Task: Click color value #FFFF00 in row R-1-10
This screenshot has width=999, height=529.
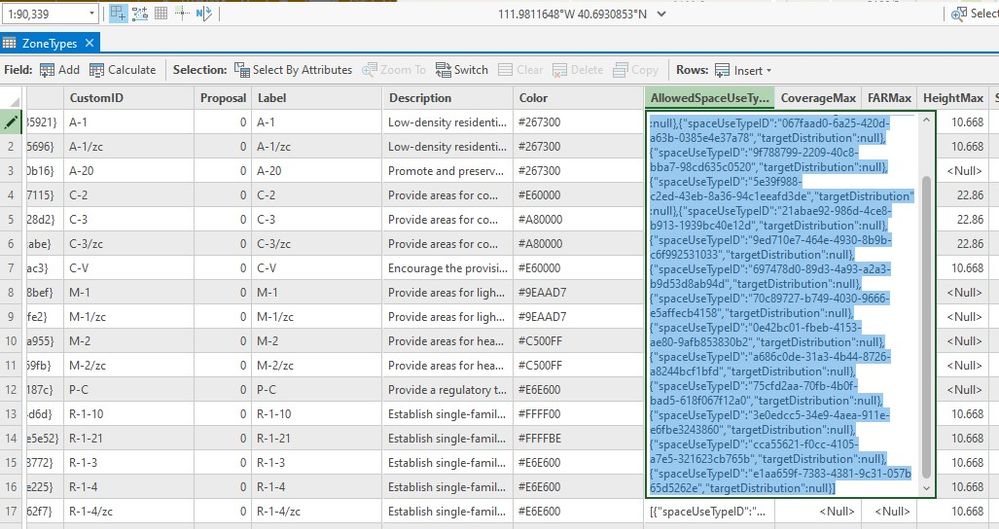Action: click(x=578, y=414)
